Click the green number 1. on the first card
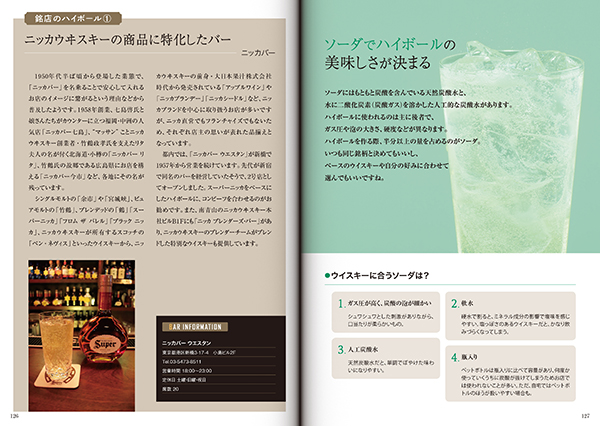The width and height of the screenshot is (600, 426). pos(341,304)
